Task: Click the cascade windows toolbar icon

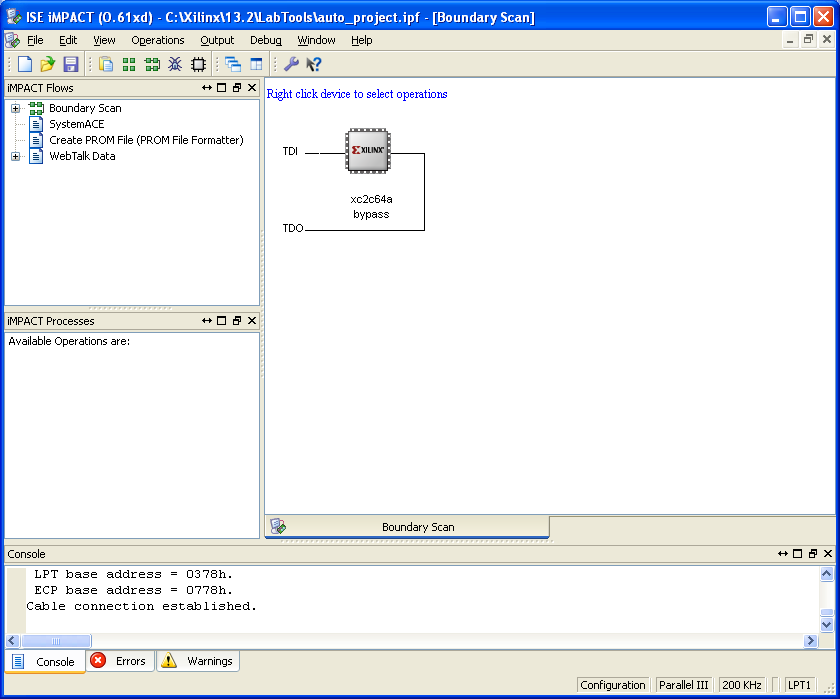Action: click(x=233, y=64)
